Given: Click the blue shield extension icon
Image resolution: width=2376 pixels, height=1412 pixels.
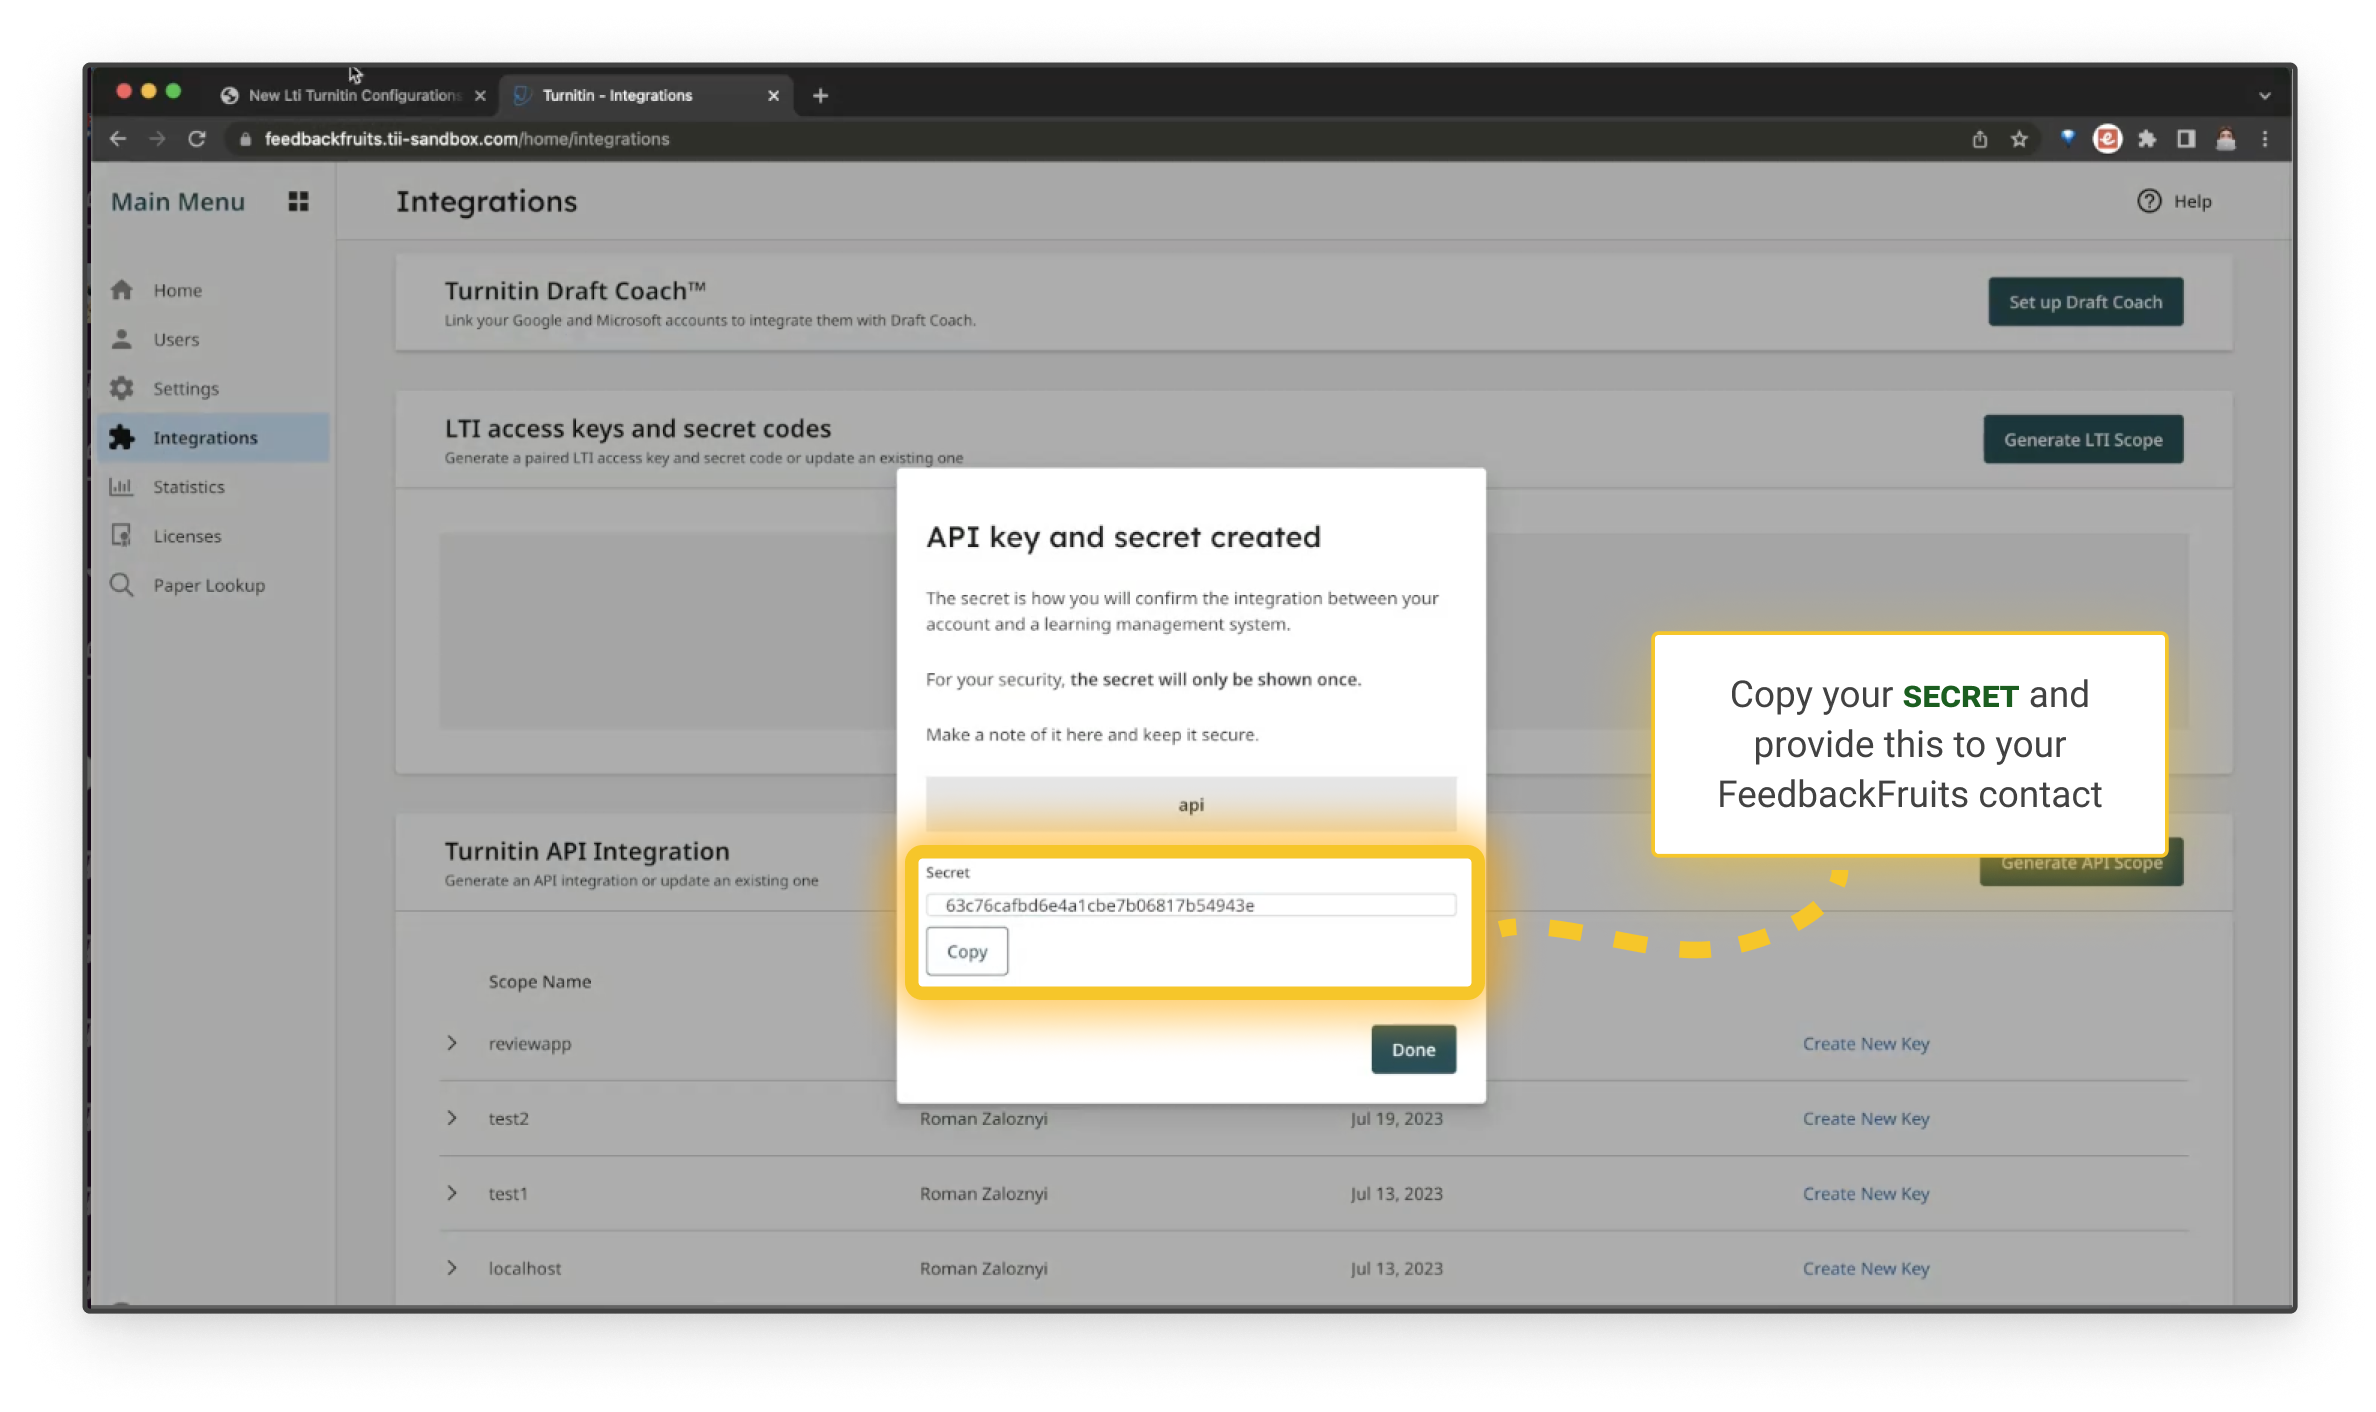Looking at the screenshot, I should 2068,138.
